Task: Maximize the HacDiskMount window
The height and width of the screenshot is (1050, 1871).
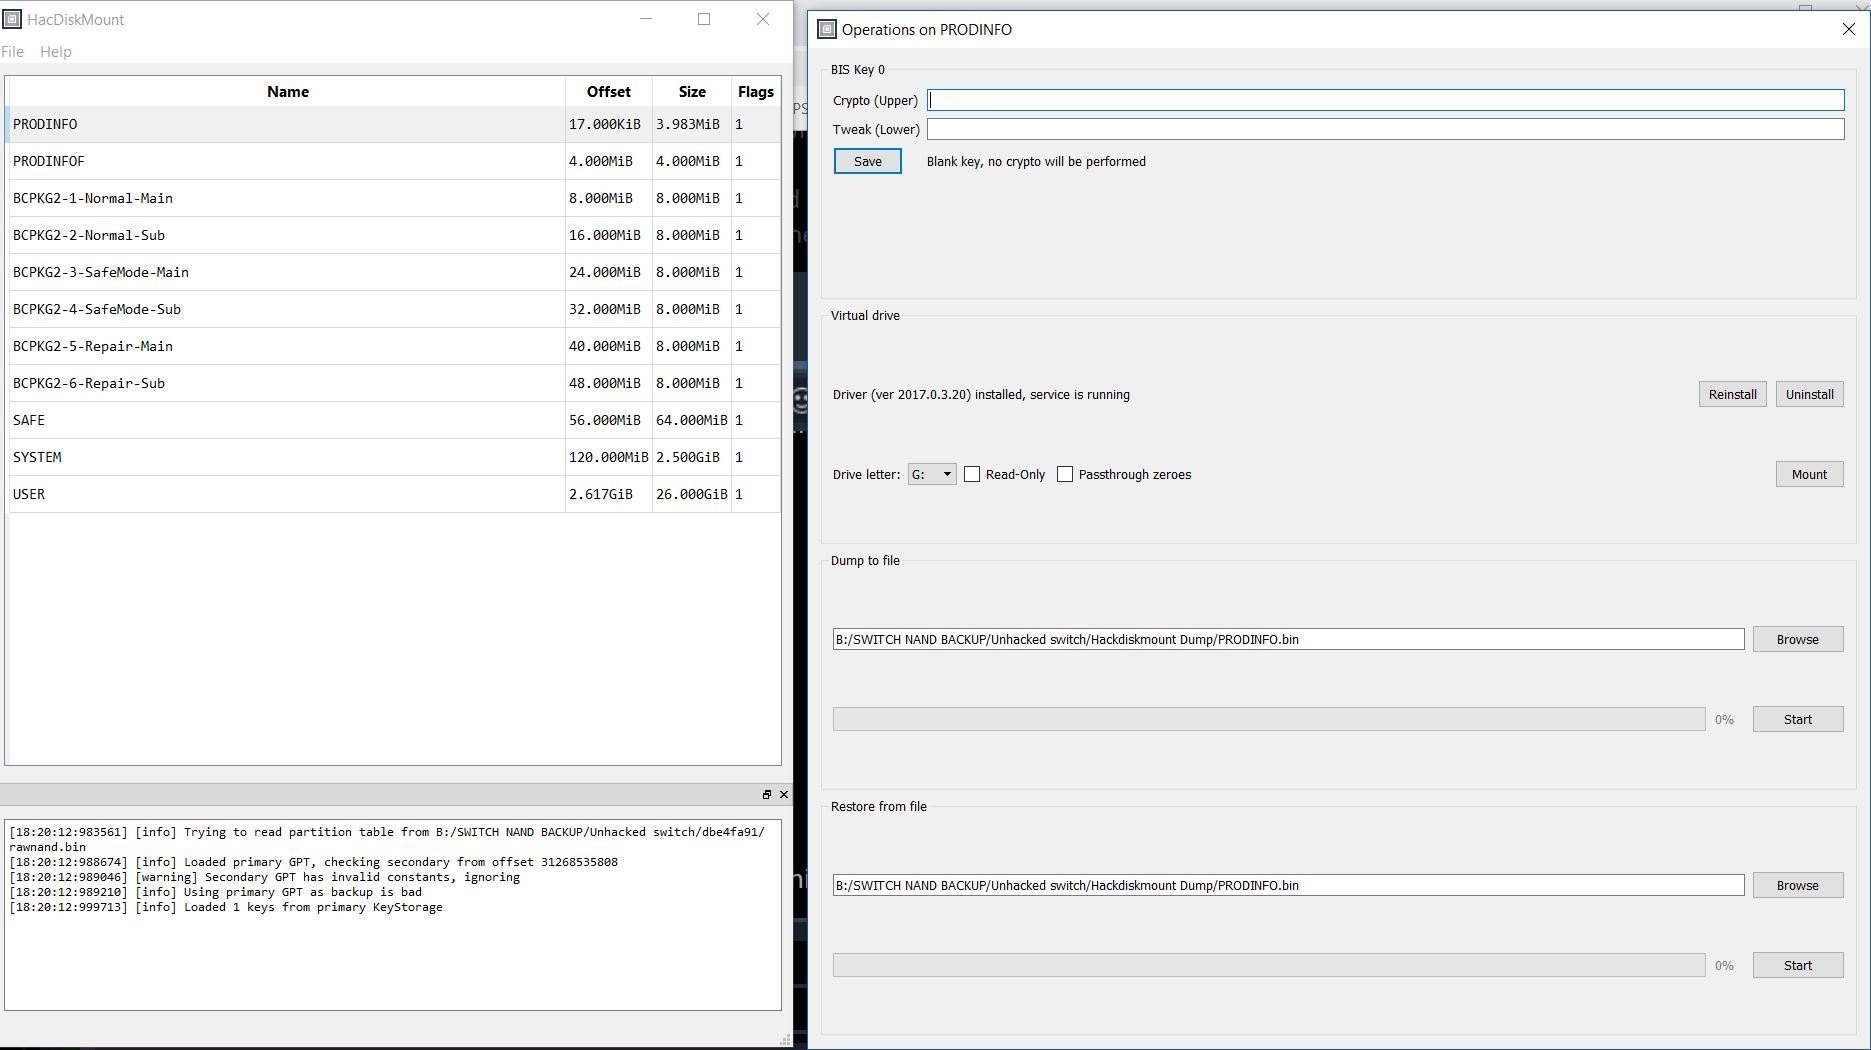Action: [704, 19]
